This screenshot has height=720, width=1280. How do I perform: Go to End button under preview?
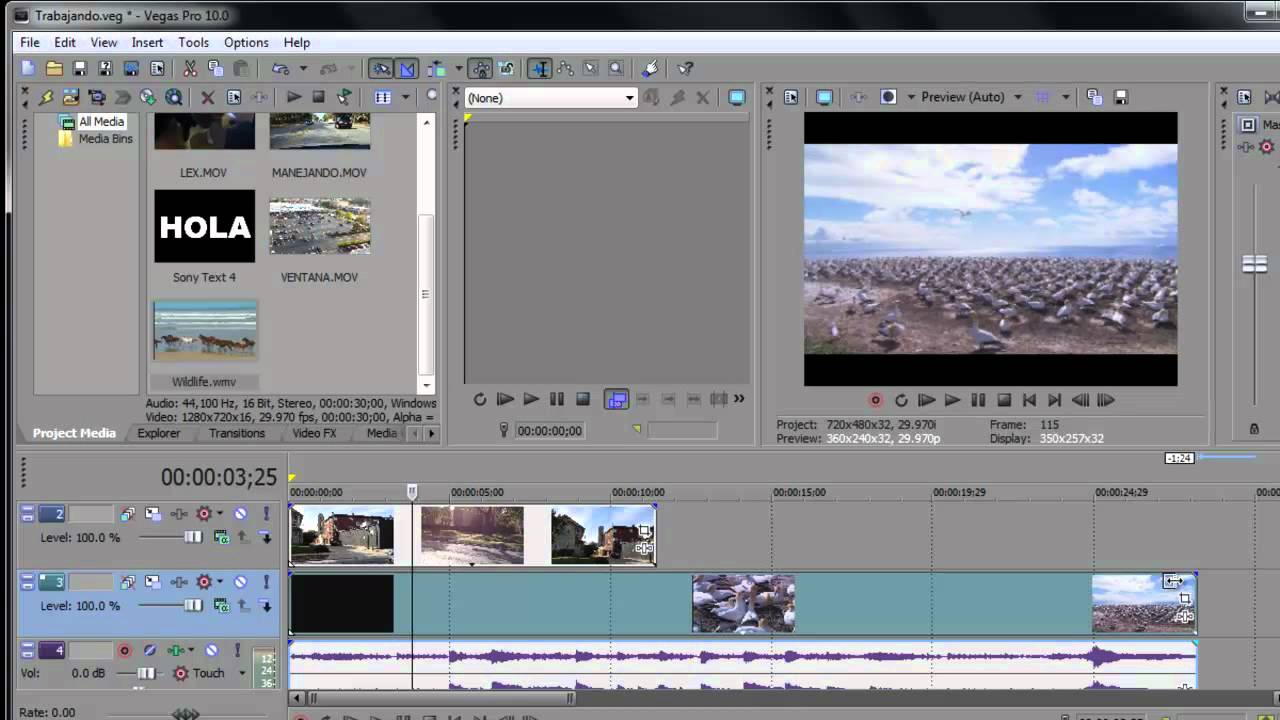tap(1054, 400)
